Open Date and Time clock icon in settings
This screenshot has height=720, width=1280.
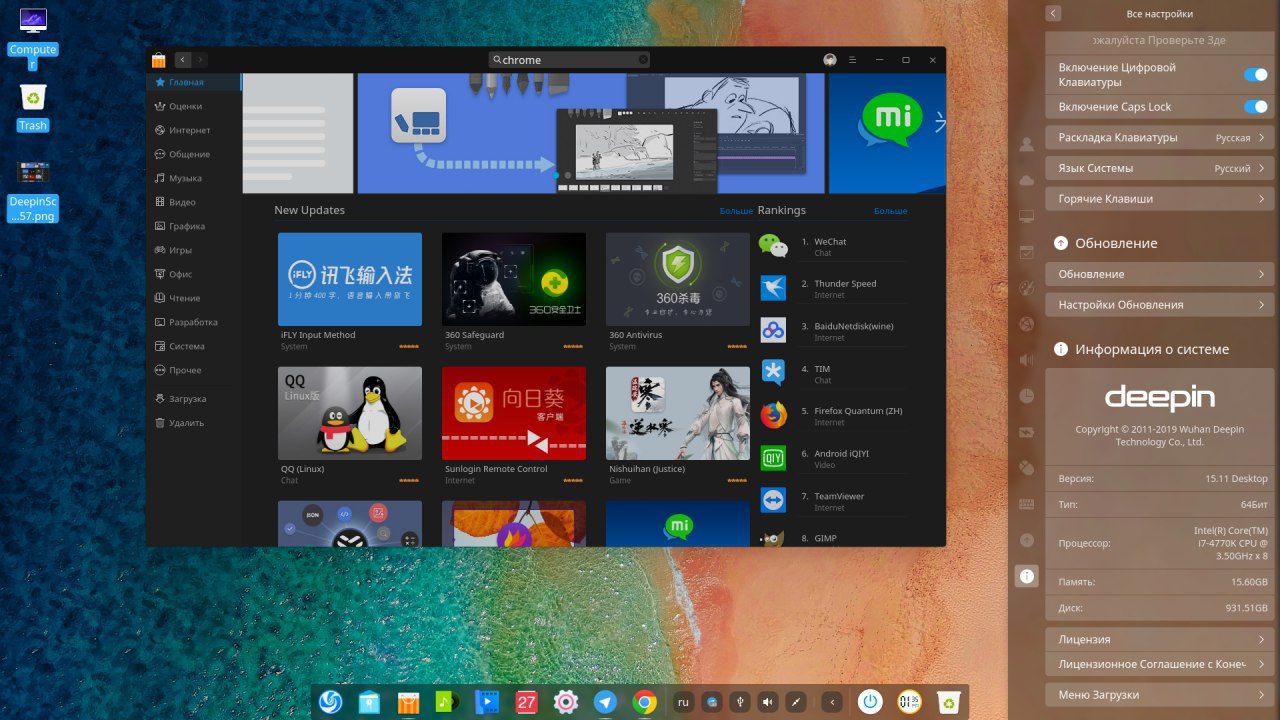(1026, 396)
